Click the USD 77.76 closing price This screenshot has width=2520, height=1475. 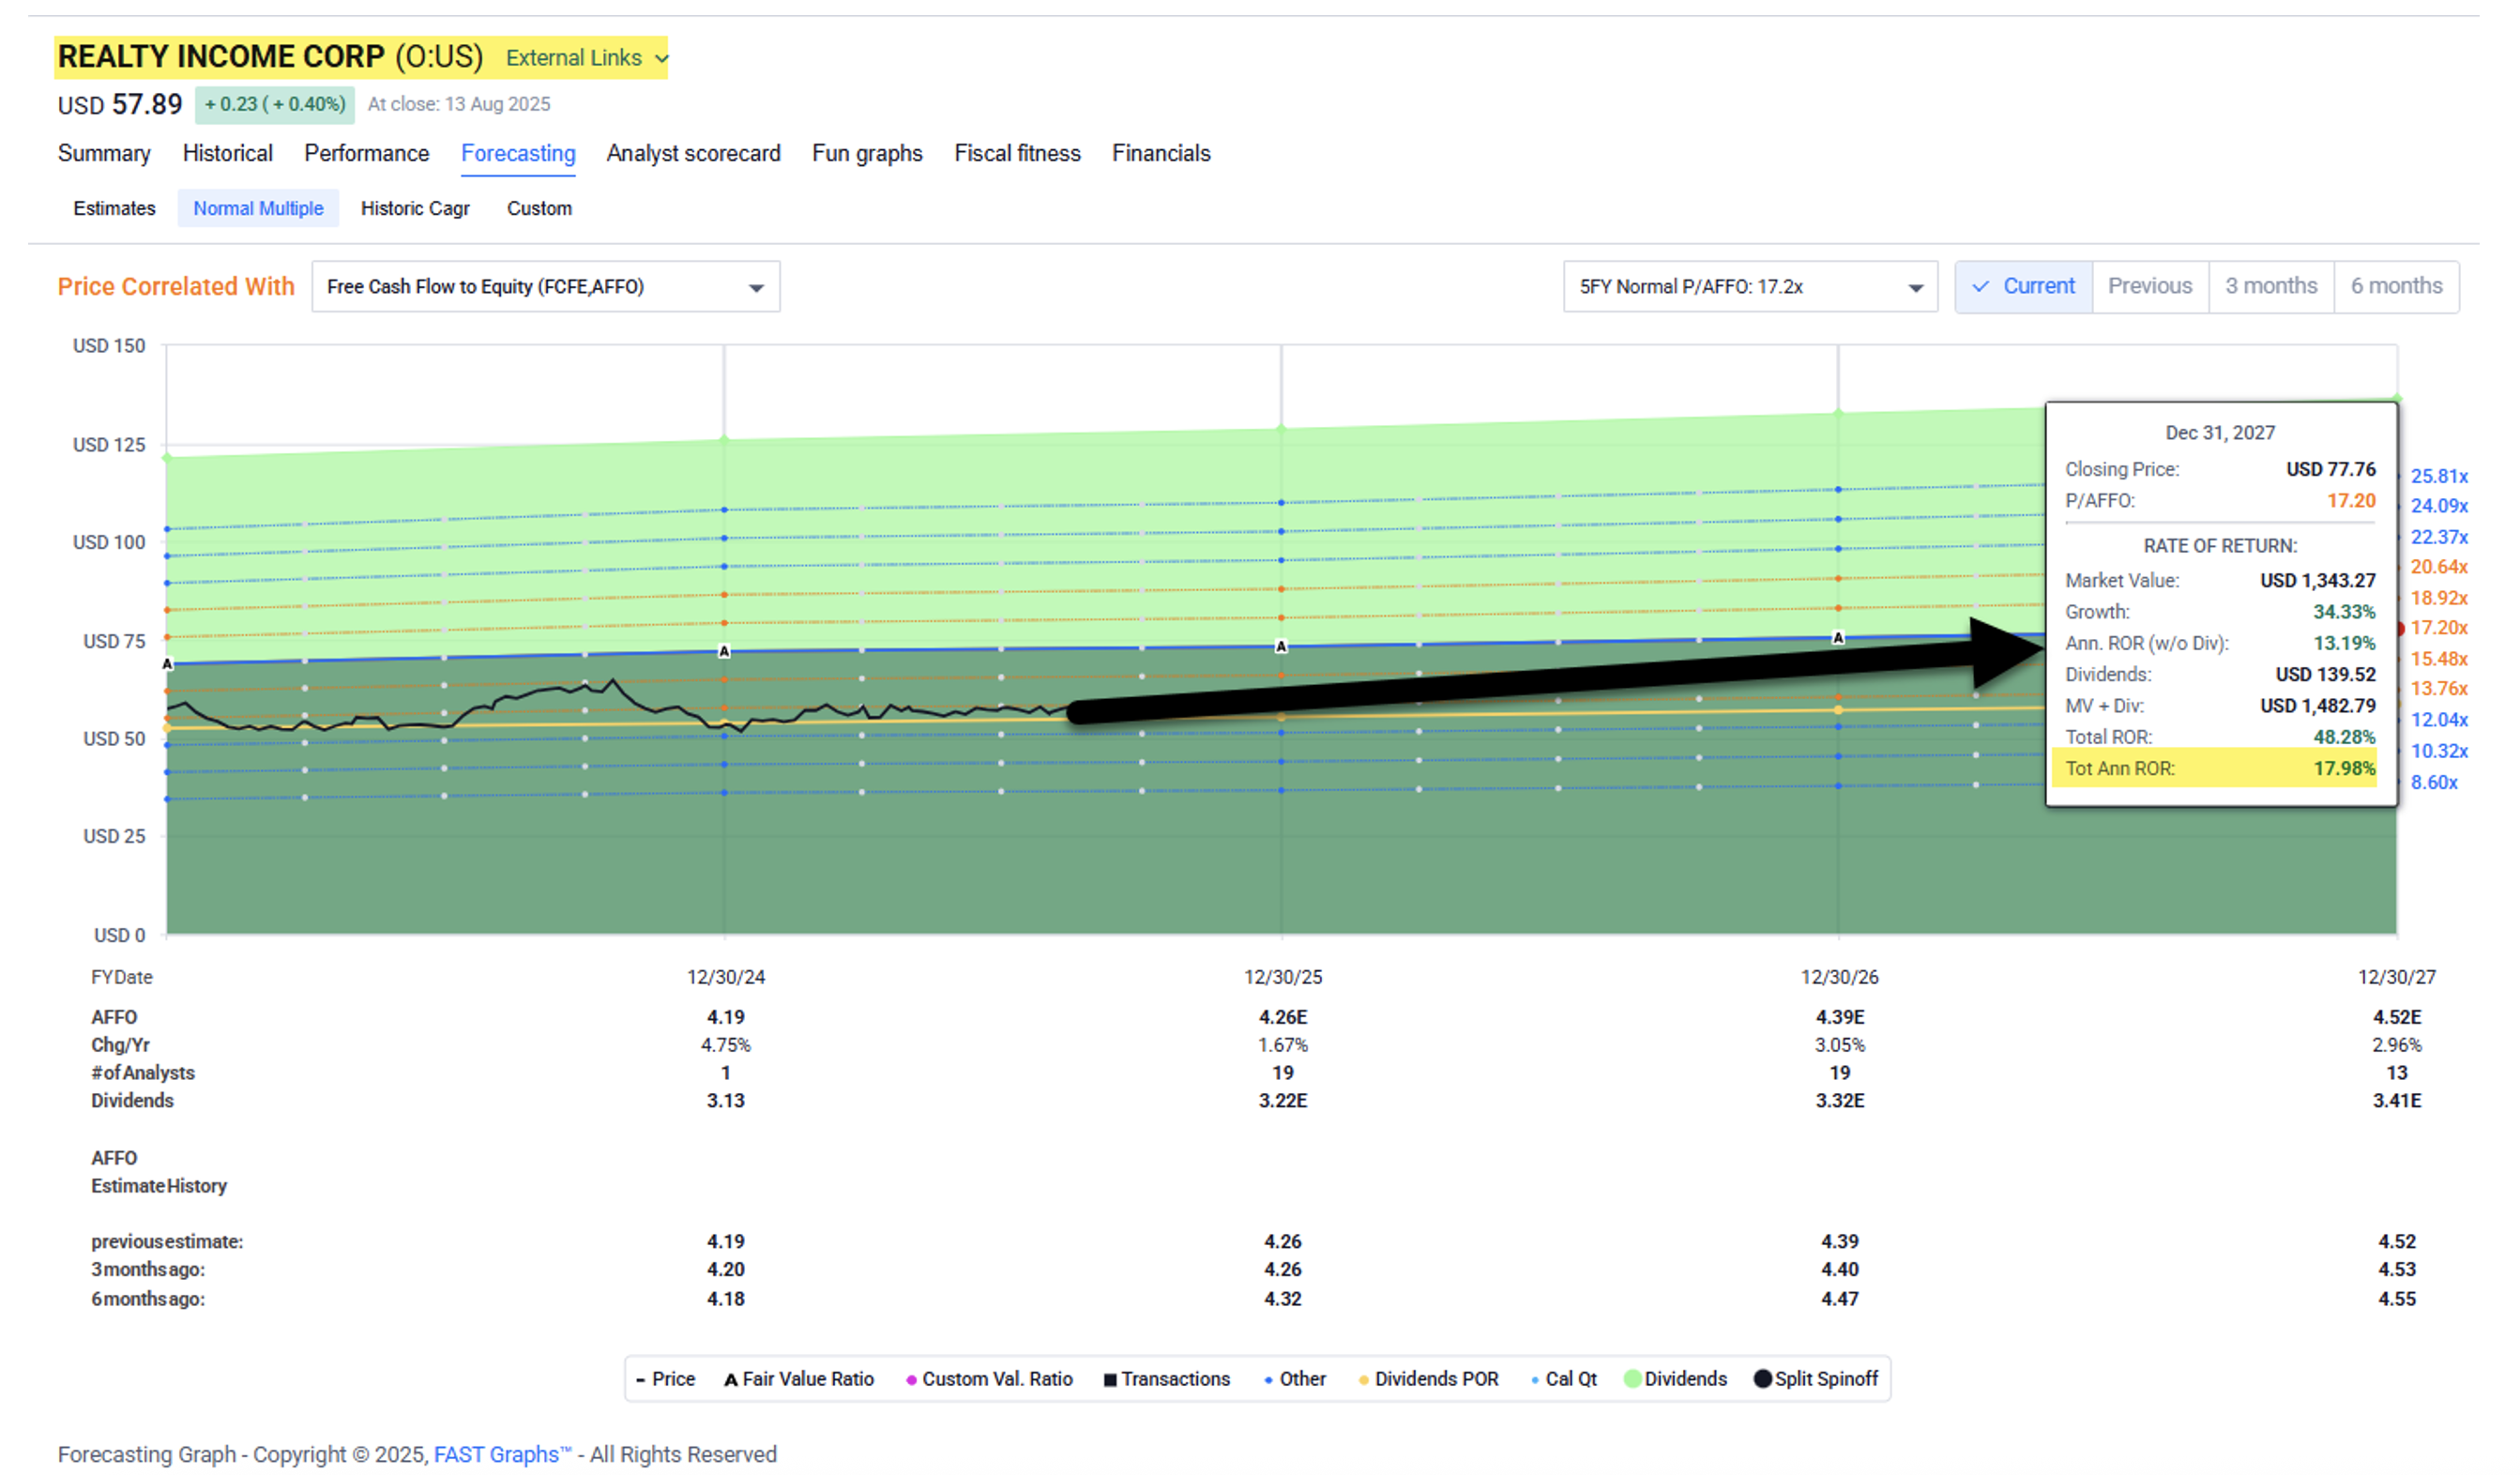point(2330,469)
